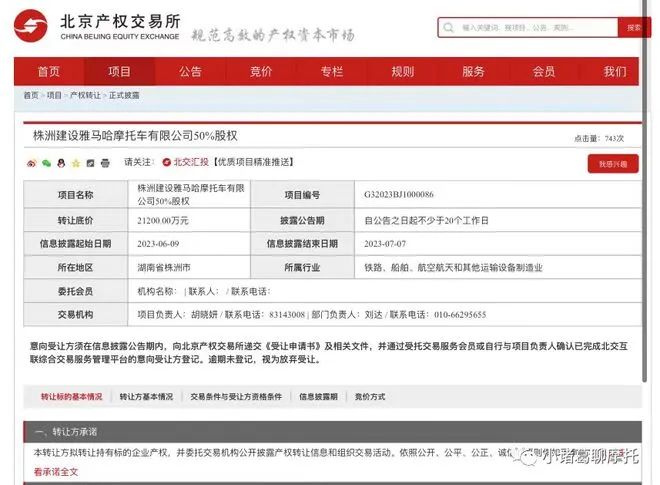Image resolution: width=660 pixels, height=485 pixels.
Task: Open the 看承诺全文 link
Action: tap(56, 472)
